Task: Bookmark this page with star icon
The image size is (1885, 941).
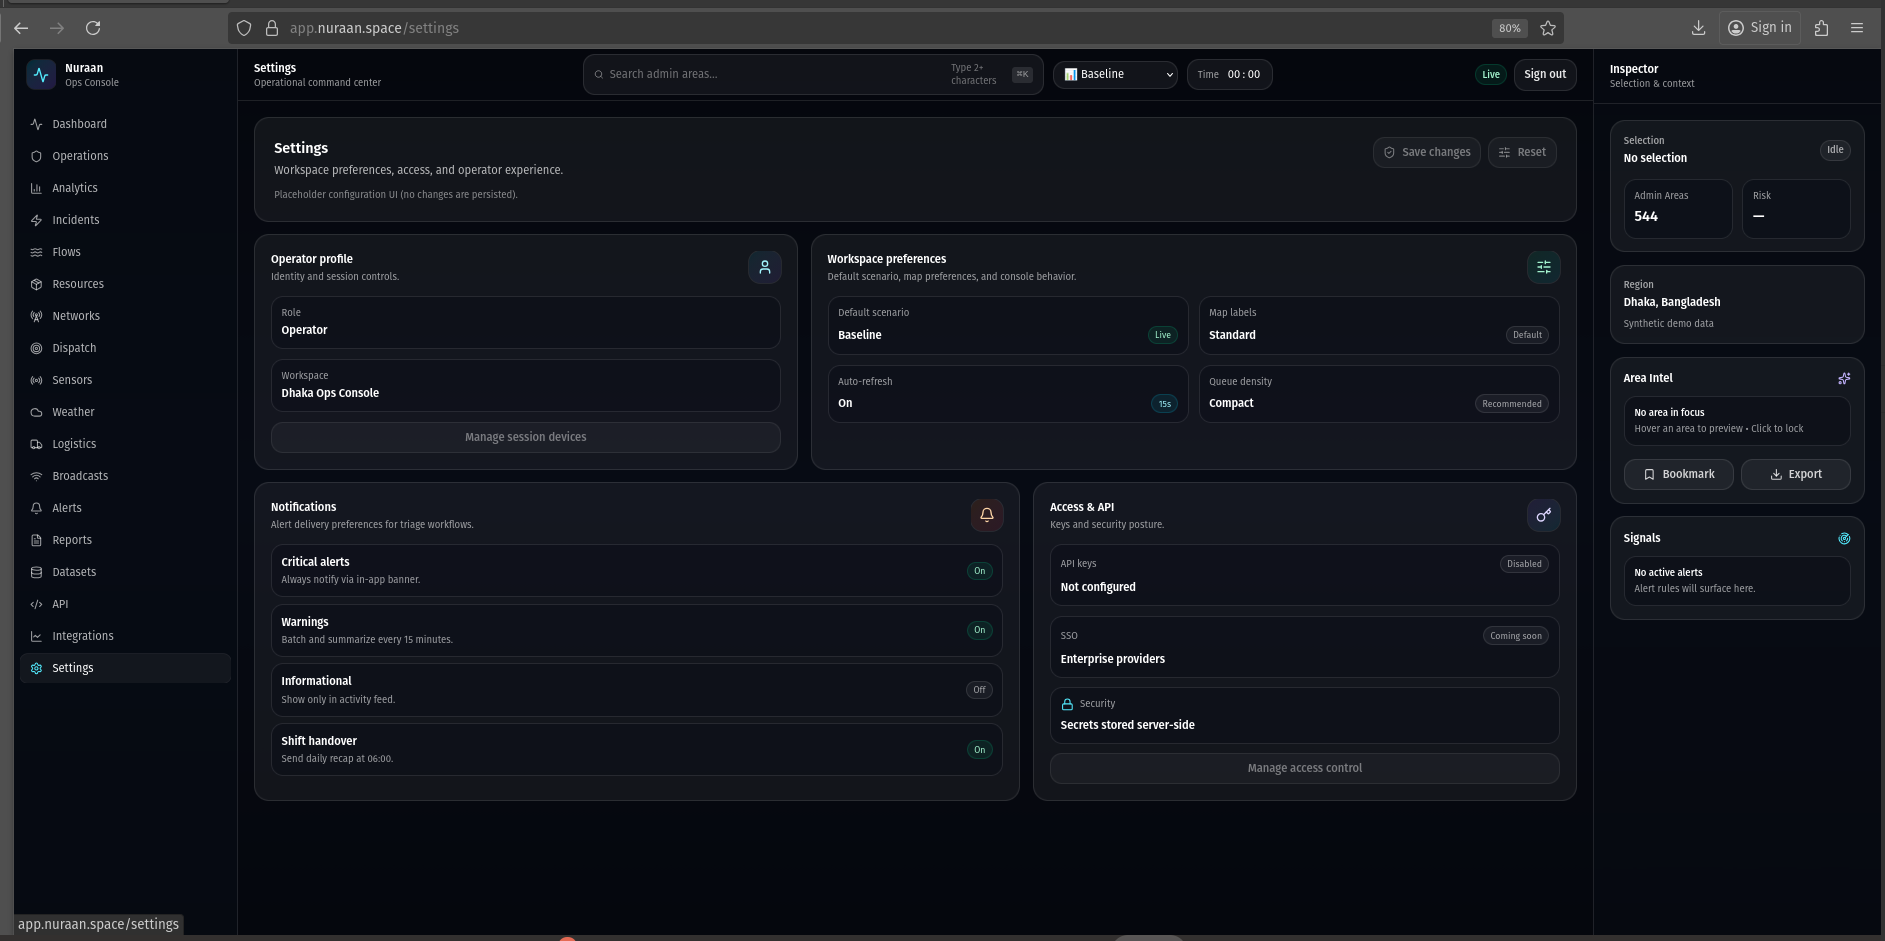Action: (1547, 28)
